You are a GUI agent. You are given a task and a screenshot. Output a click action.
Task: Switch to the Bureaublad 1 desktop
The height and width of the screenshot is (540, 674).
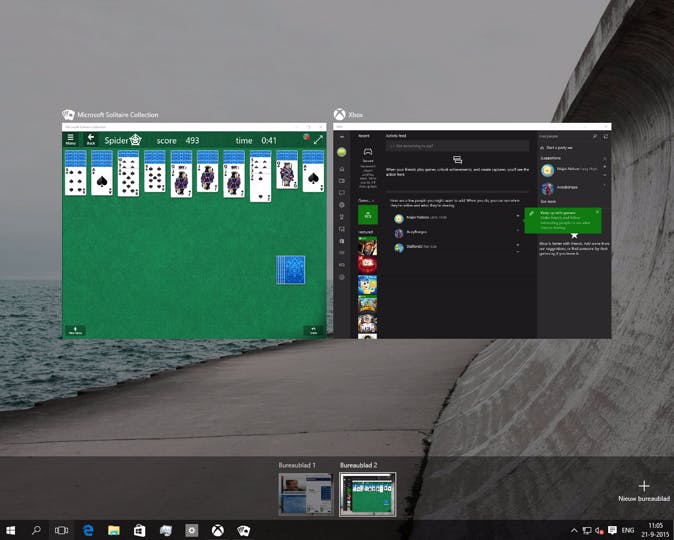pos(305,494)
